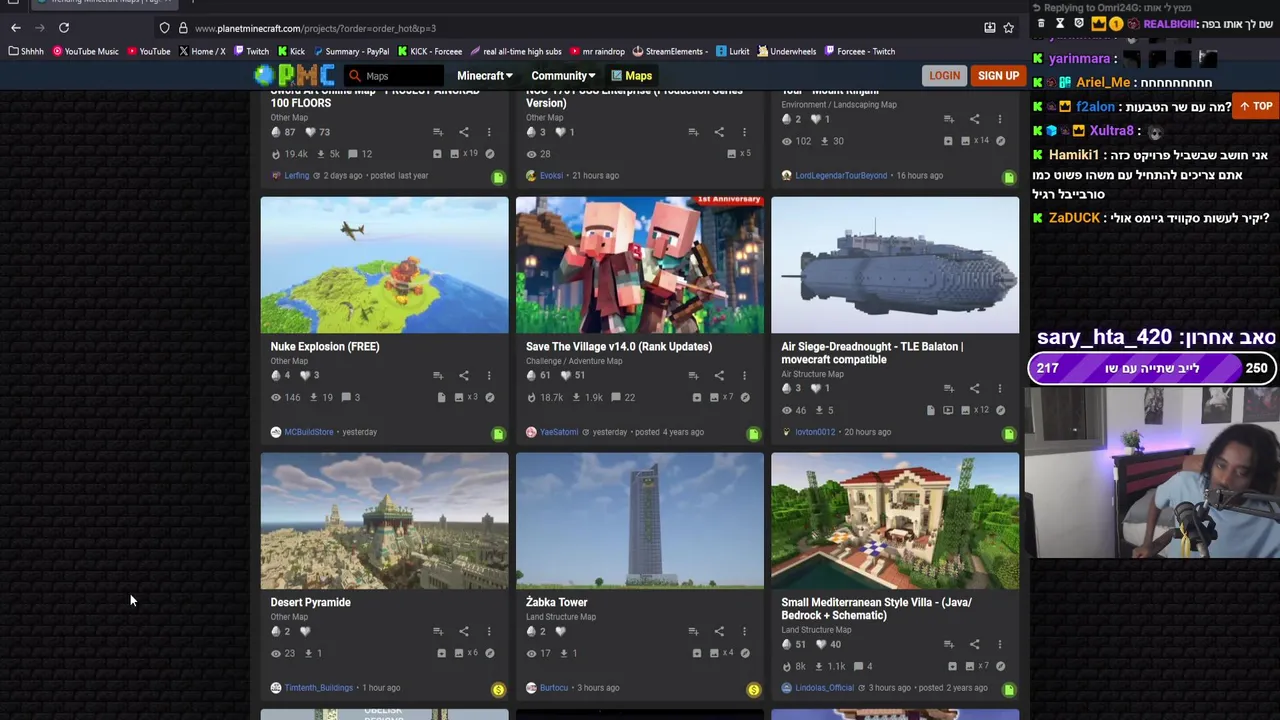Share the Żabka Tower map
Image resolution: width=1280 pixels, height=720 pixels.
click(719, 631)
